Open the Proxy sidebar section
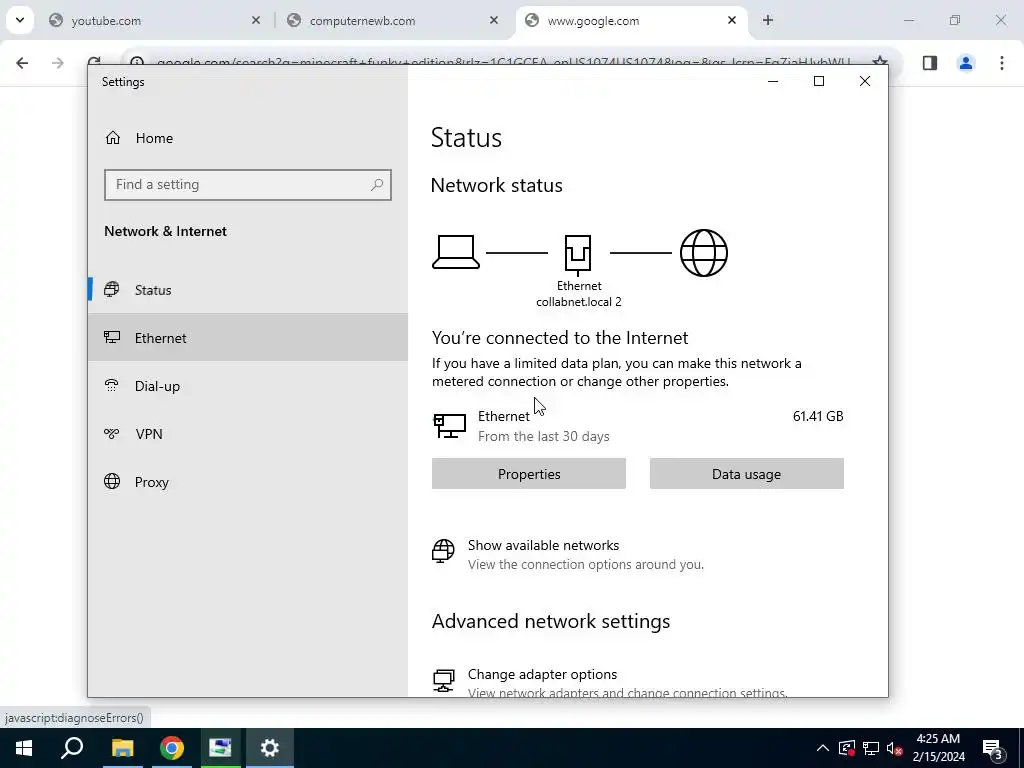Screen dimensions: 1024x768 (x=248, y=482)
